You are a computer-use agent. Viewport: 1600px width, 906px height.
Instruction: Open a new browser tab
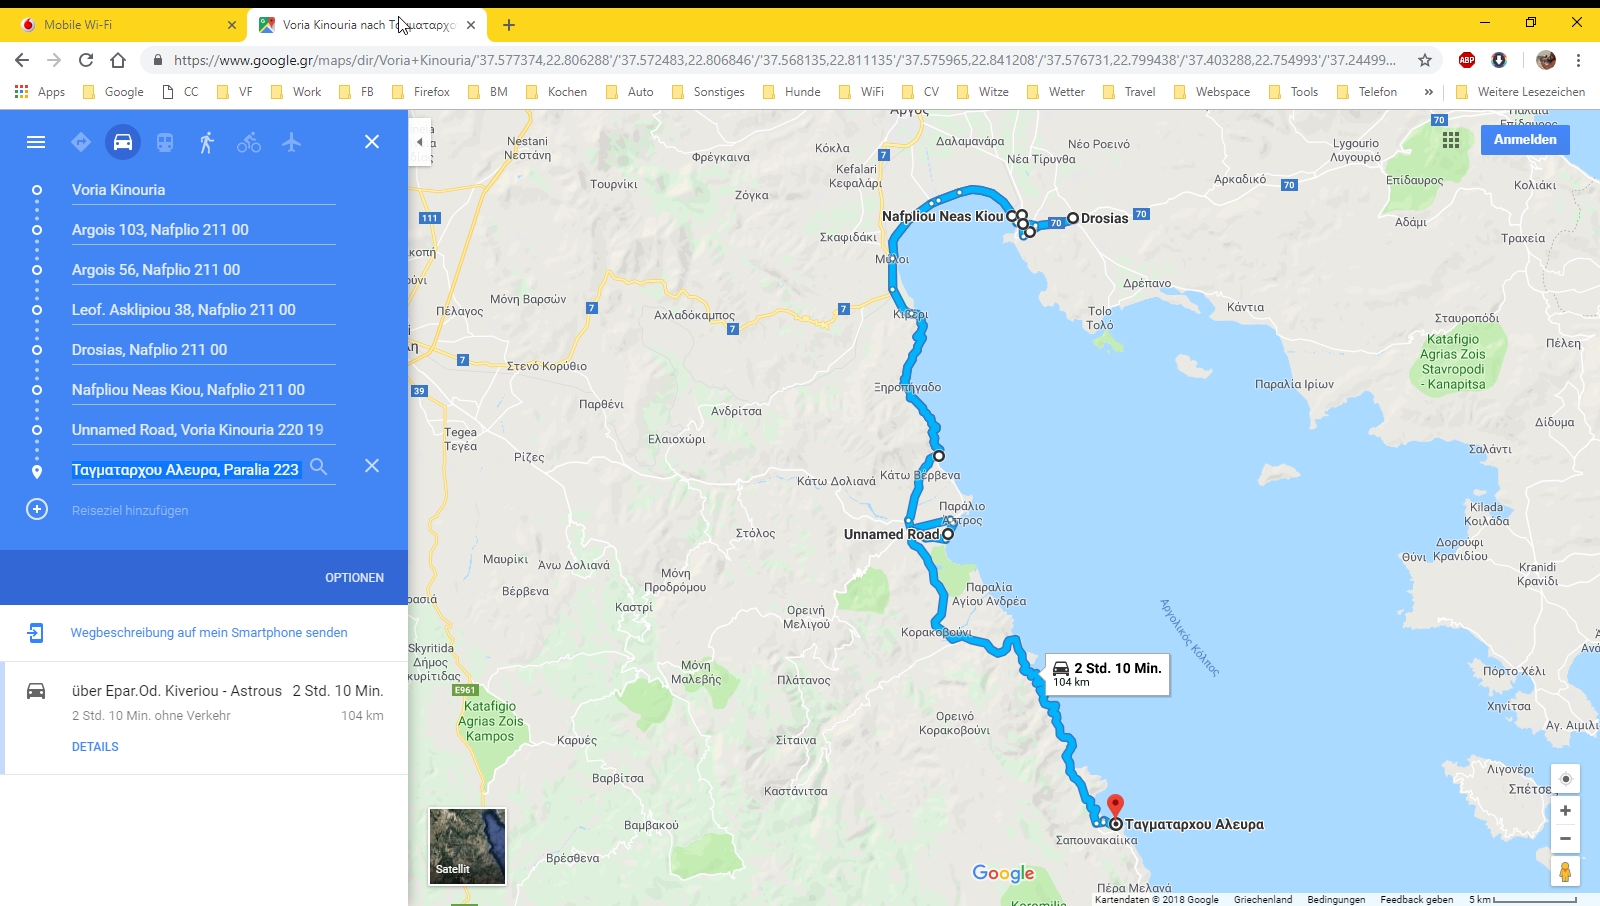(509, 25)
